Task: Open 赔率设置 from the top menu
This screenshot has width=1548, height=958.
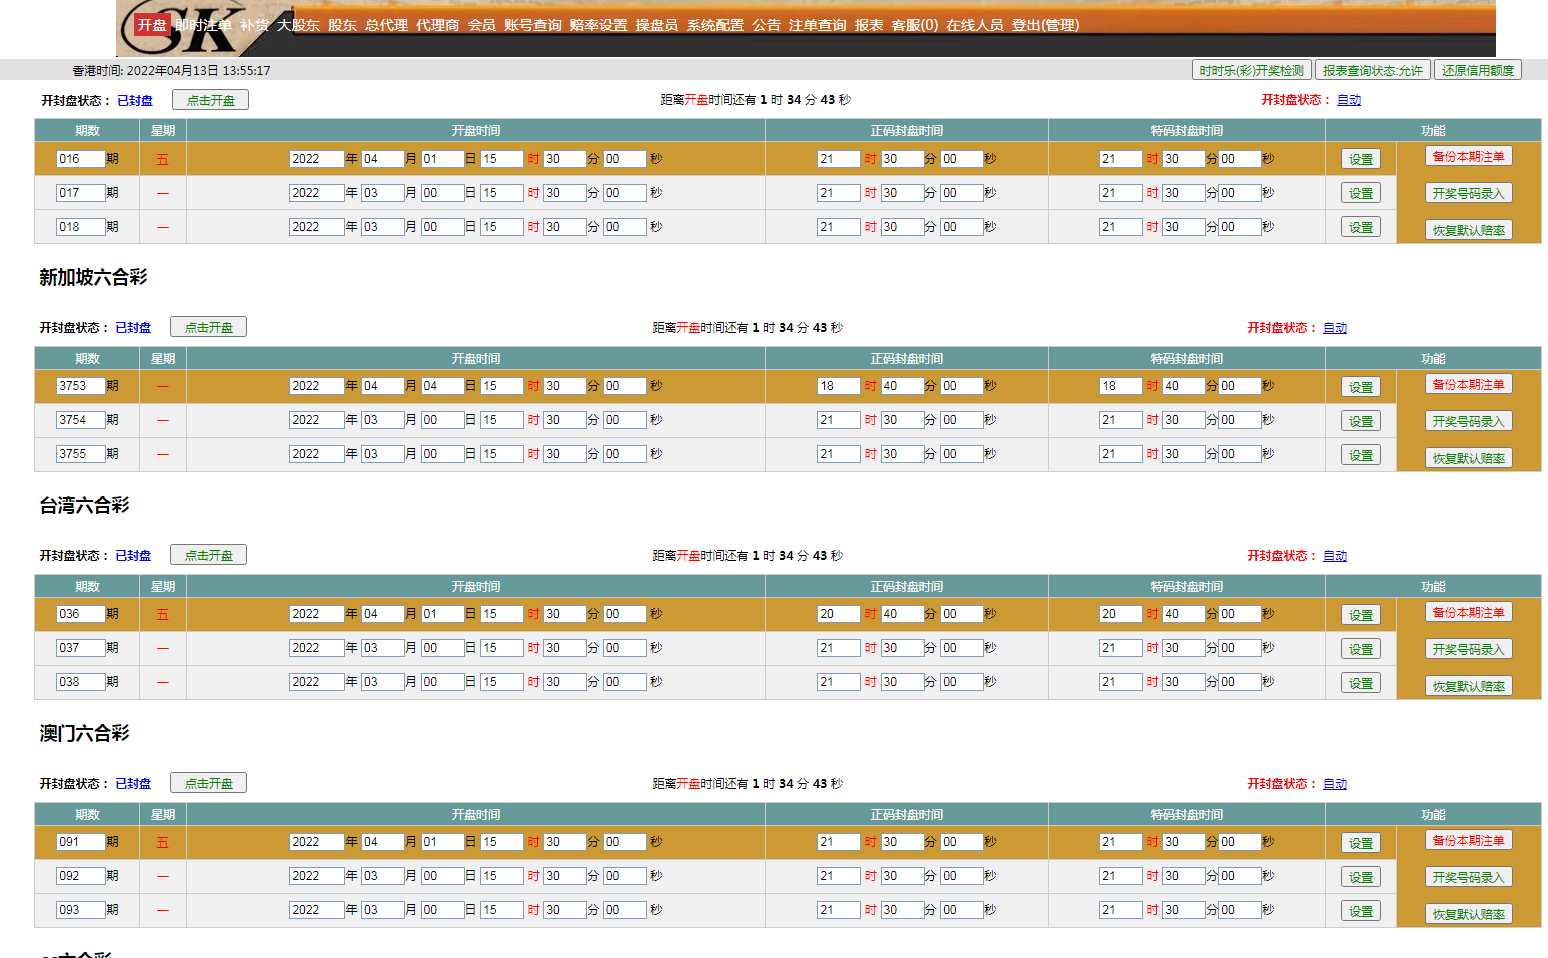Action: pyautogui.click(x=599, y=25)
